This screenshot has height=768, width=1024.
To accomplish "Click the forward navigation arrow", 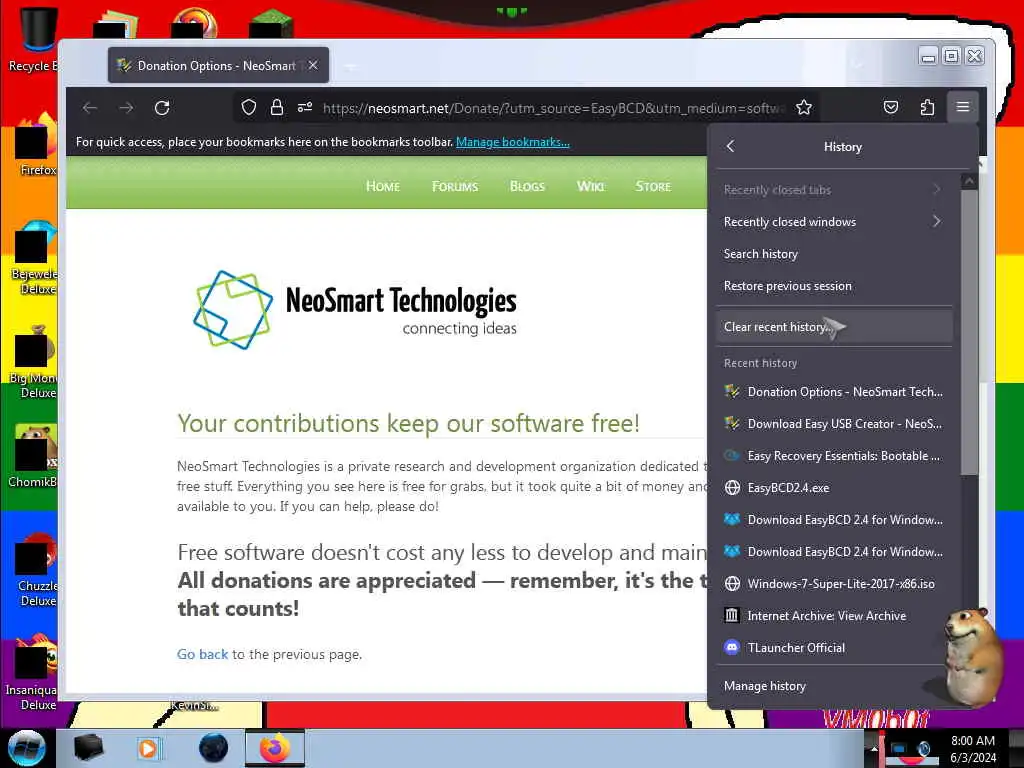I will tap(126, 108).
